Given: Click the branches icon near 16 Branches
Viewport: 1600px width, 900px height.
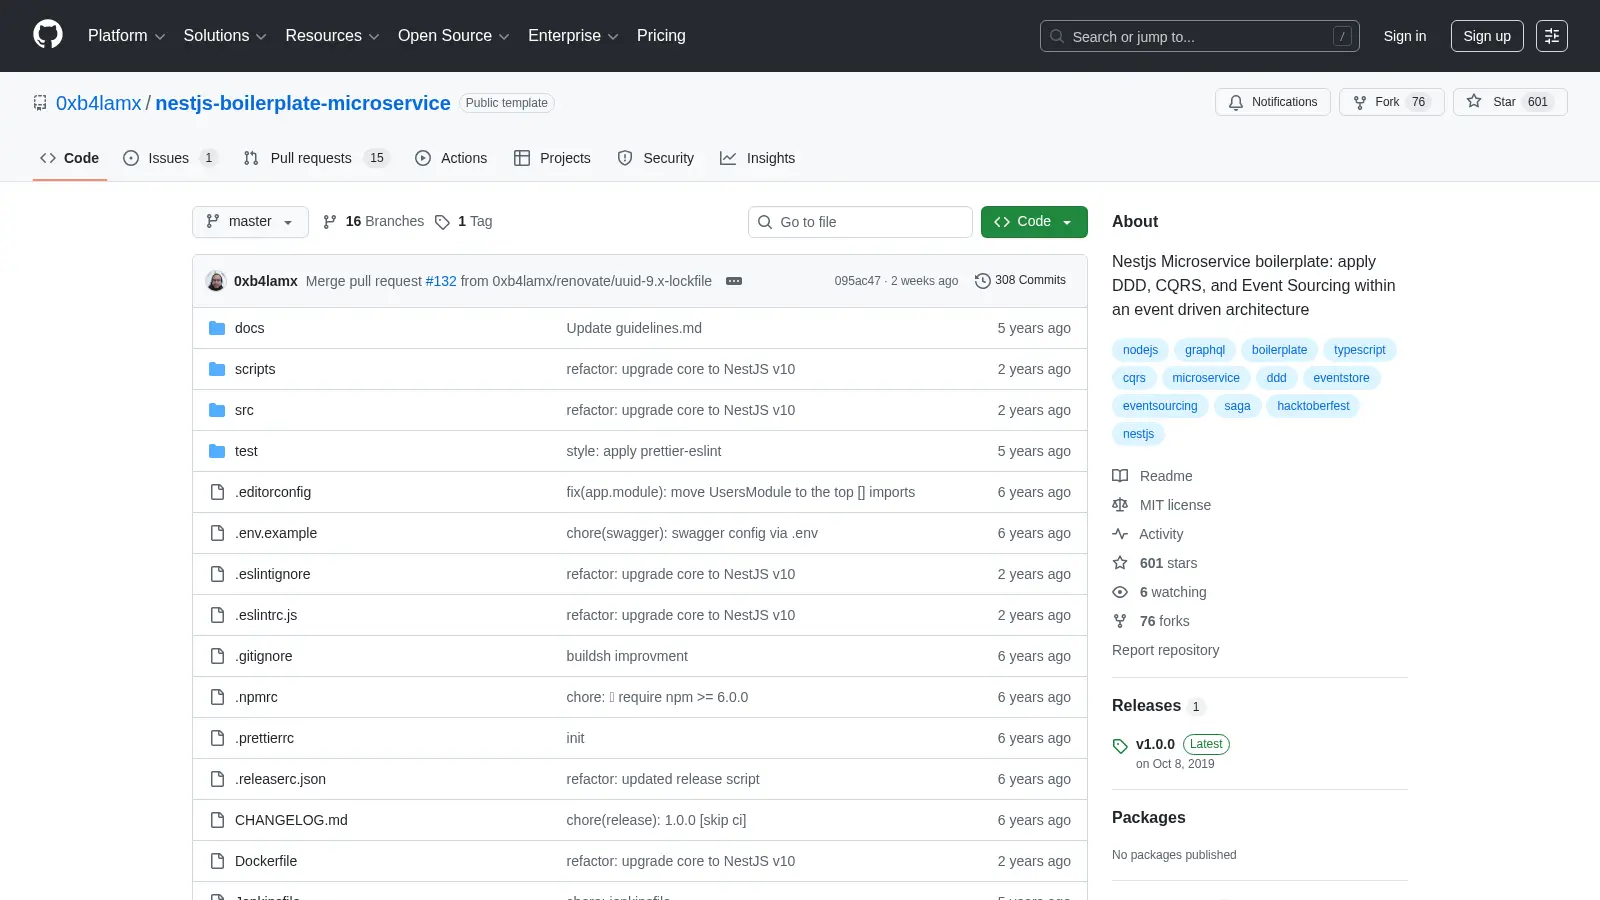Looking at the screenshot, I should pyautogui.click(x=330, y=222).
